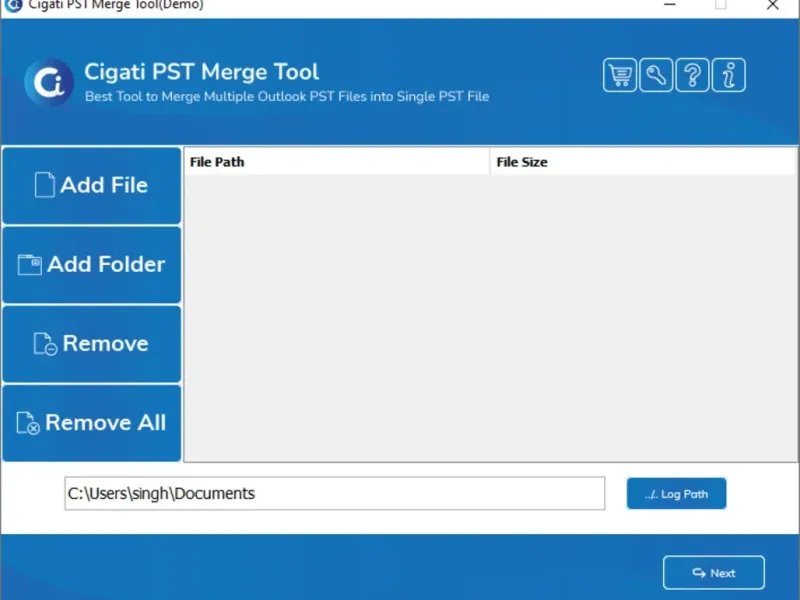Open the question mark help icon
Image resolution: width=800 pixels, height=600 pixels.
pos(692,75)
